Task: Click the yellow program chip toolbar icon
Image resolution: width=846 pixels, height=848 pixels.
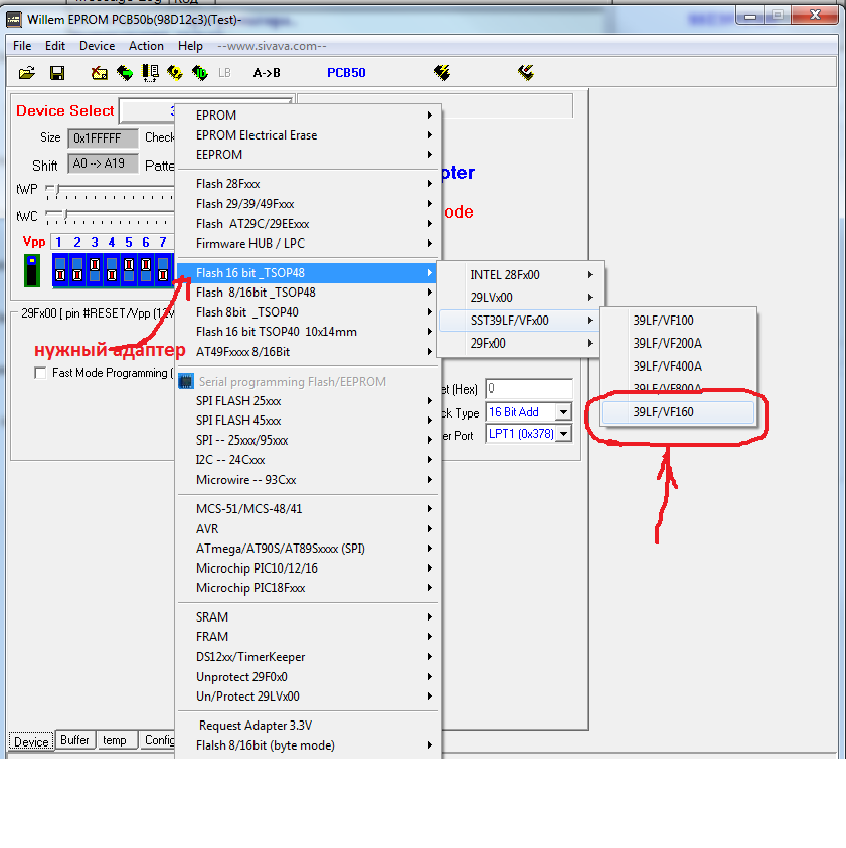Action: [175, 72]
